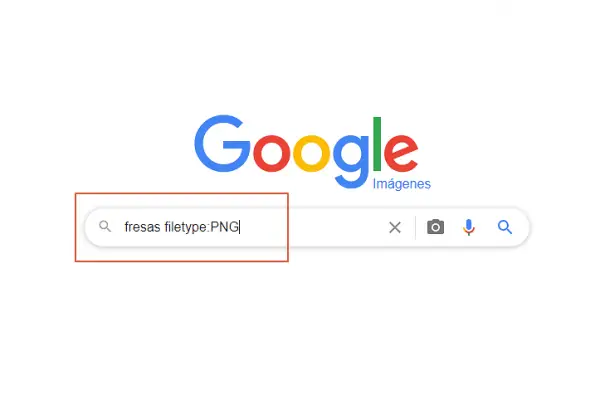Submit the query with the blue magnifier icon
The height and width of the screenshot is (400, 595).
click(x=505, y=227)
